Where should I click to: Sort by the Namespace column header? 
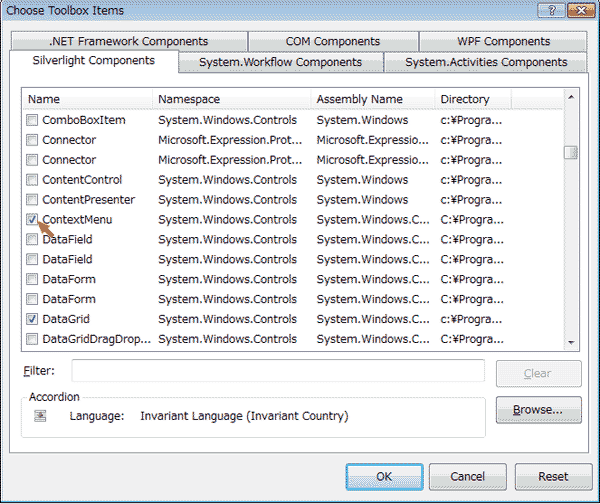click(232, 99)
